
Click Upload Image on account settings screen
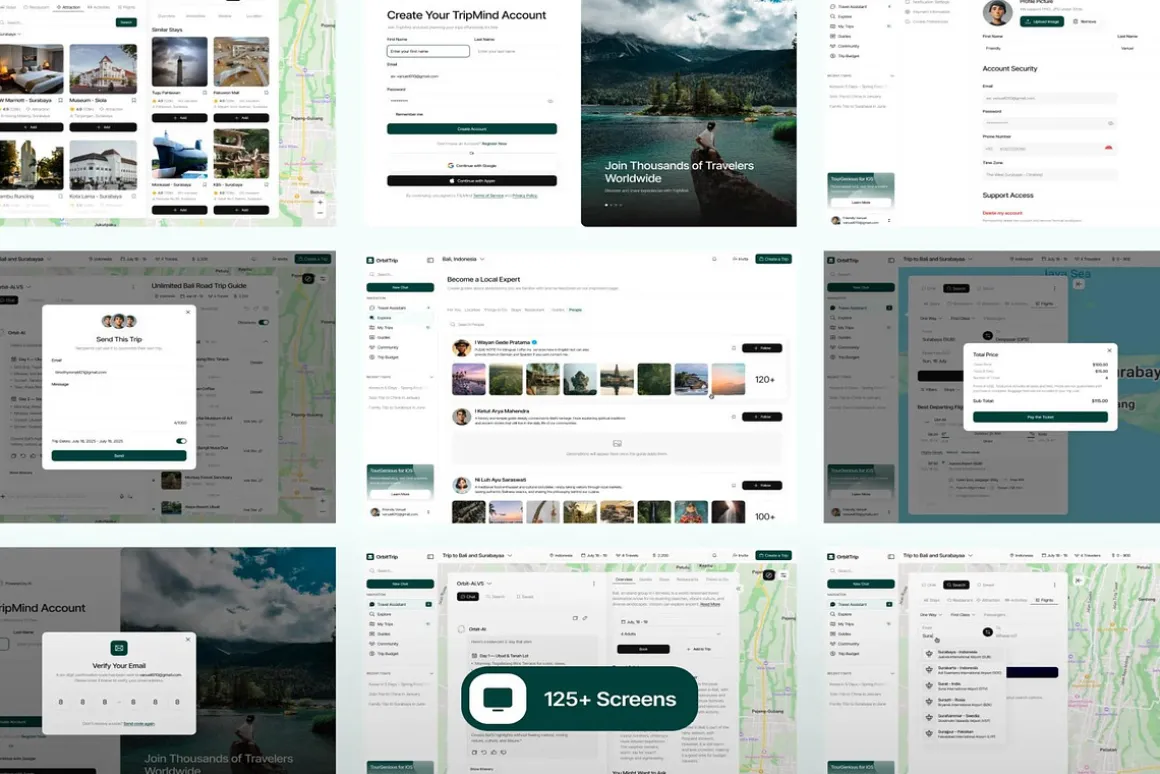click(x=1042, y=21)
